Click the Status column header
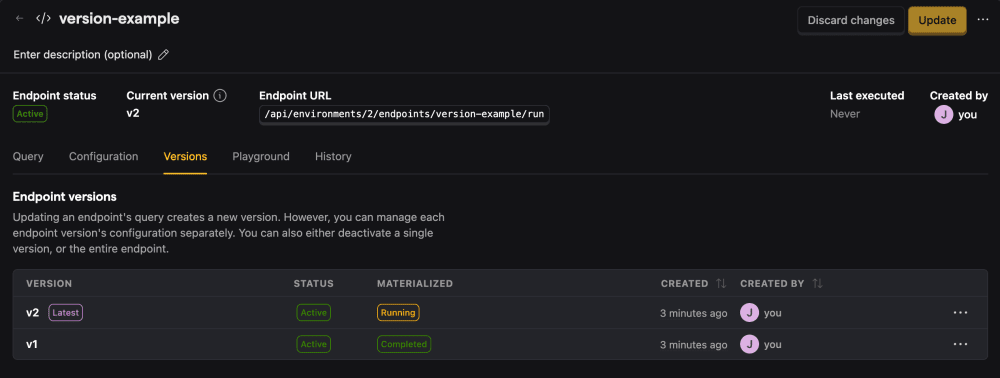The image size is (1000, 378). click(x=314, y=283)
